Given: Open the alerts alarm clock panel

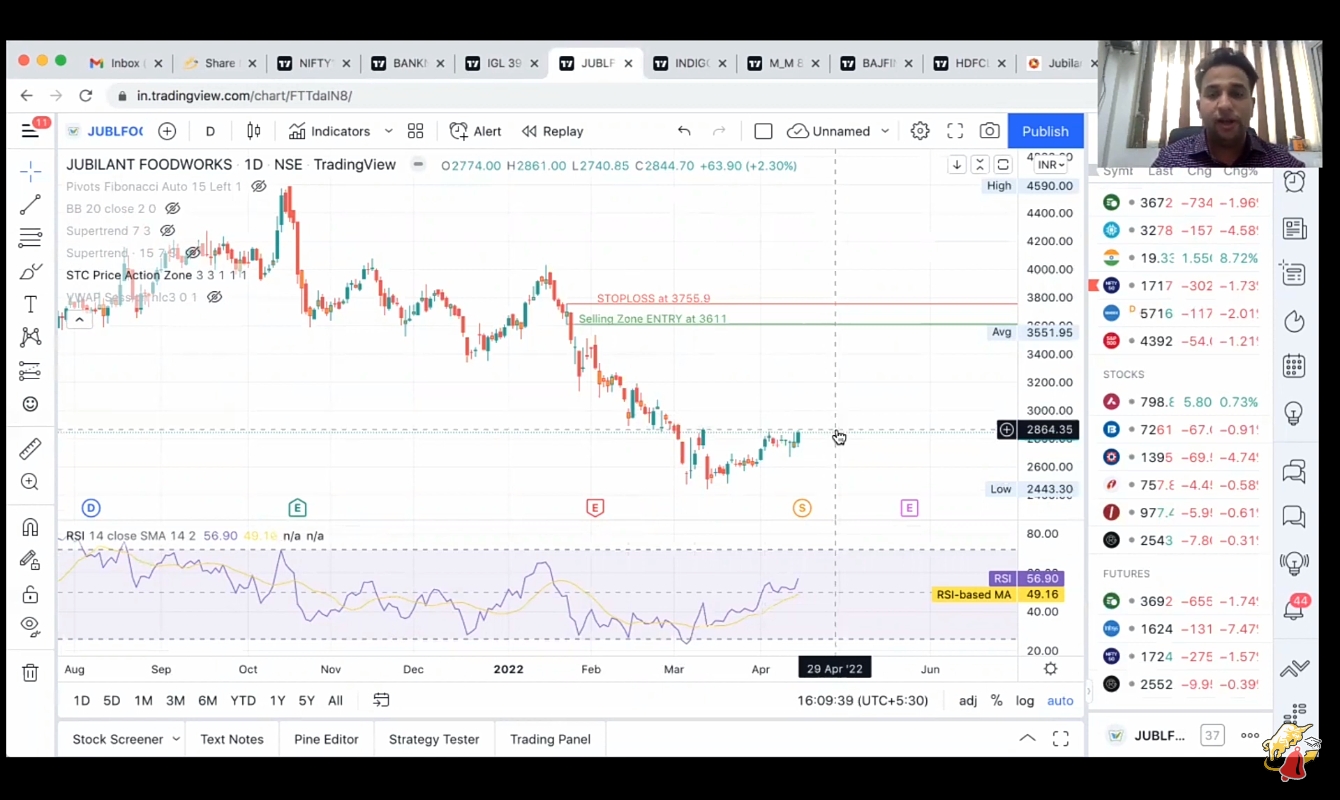Looking at the screenshot, I should pyautogui.click(x=1294, y=181).
